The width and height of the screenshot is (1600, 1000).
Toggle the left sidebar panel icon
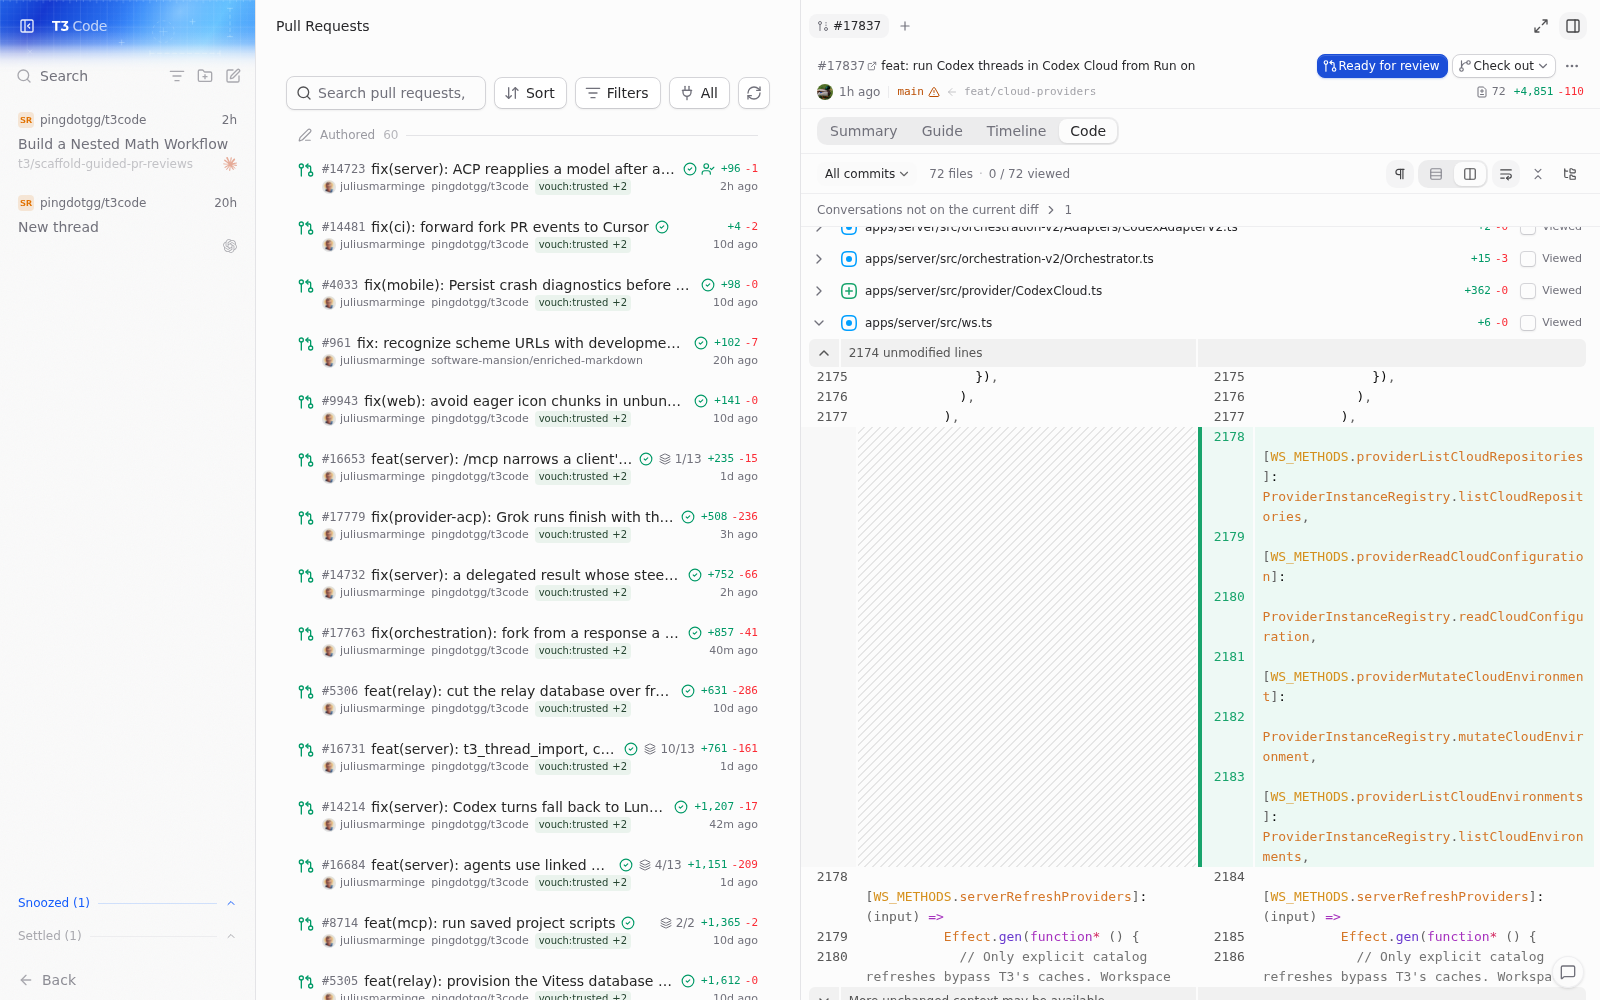(x=27, y=26)
